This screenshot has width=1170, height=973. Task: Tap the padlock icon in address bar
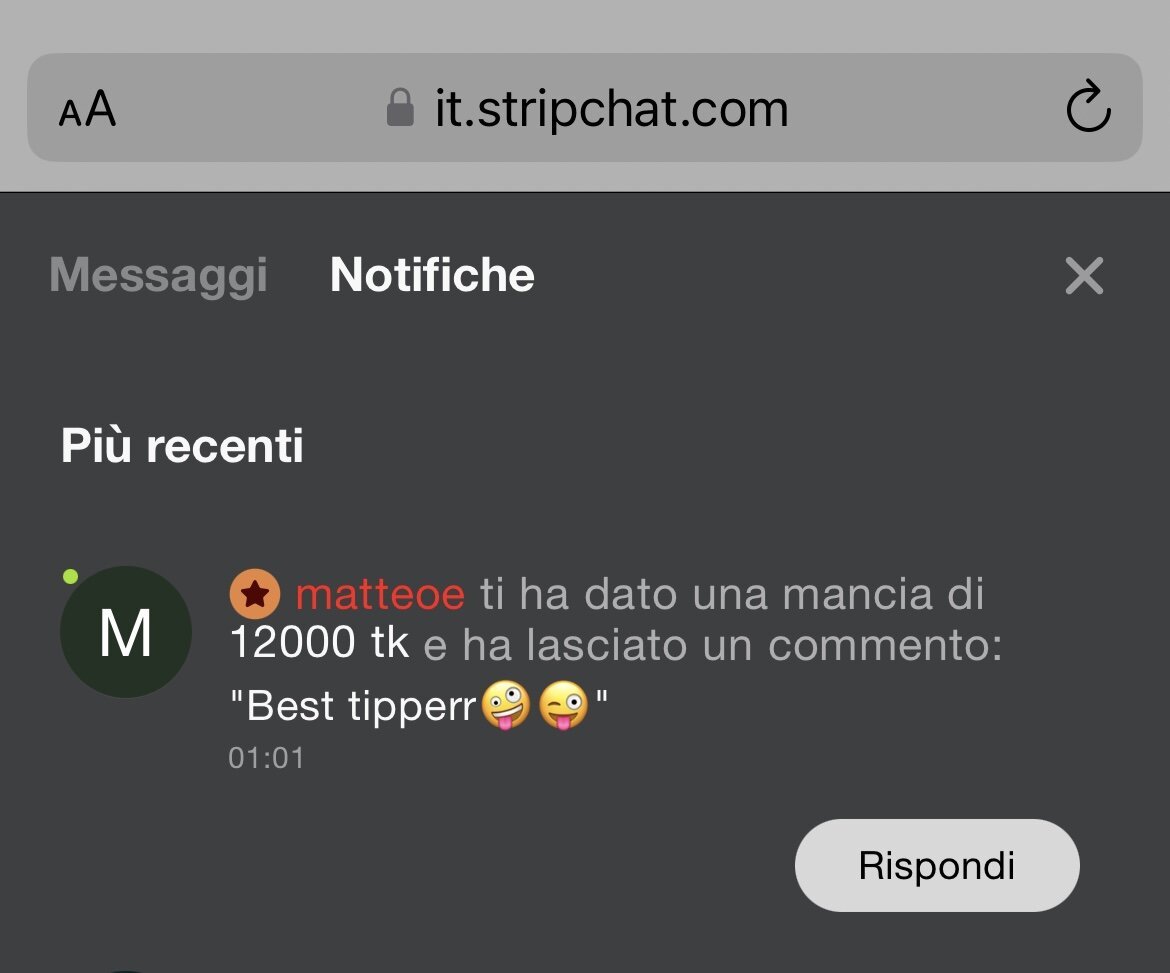[x=400, y=107]
